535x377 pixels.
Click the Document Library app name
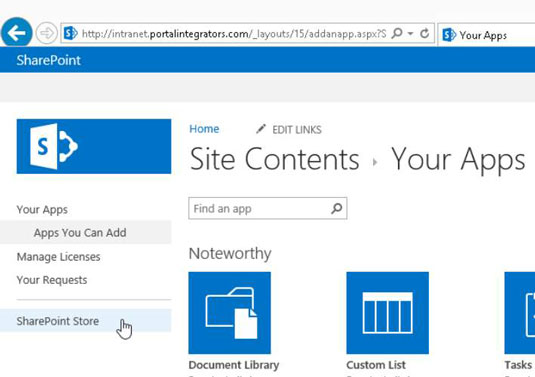point(234,365)
